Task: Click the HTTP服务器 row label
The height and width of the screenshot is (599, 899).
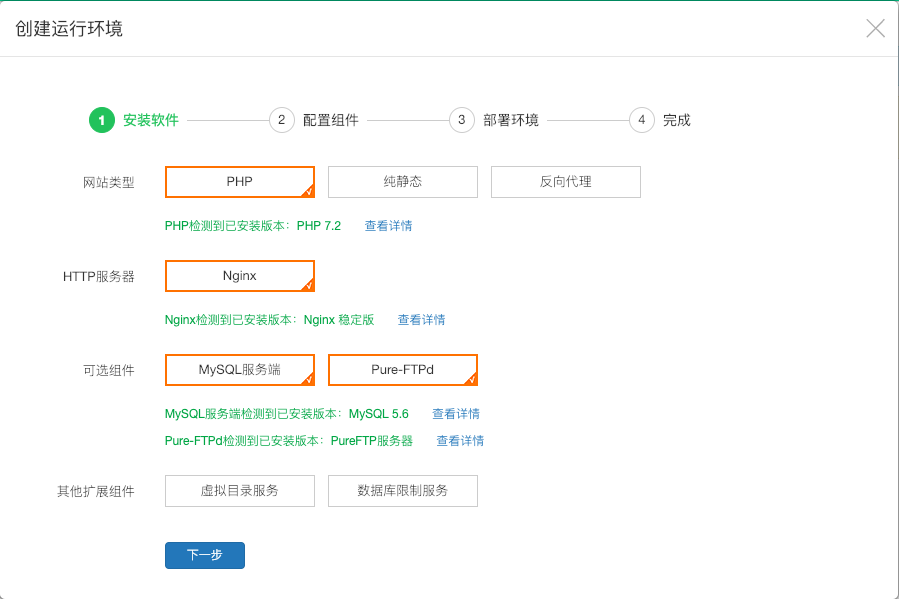Action: click(x=99, y=277)
